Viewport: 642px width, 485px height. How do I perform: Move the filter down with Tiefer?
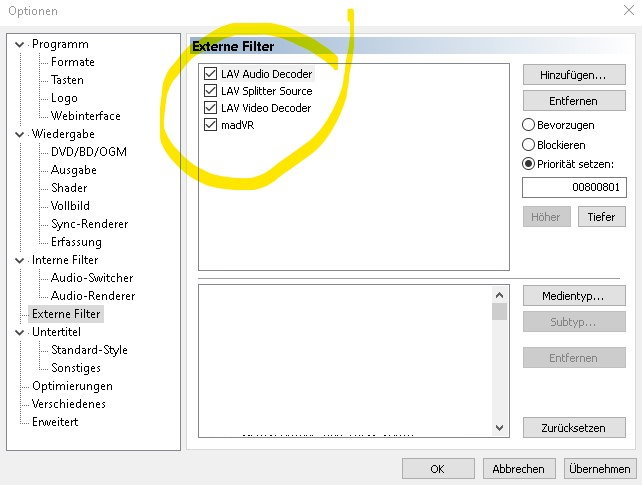tap(601, 217)
